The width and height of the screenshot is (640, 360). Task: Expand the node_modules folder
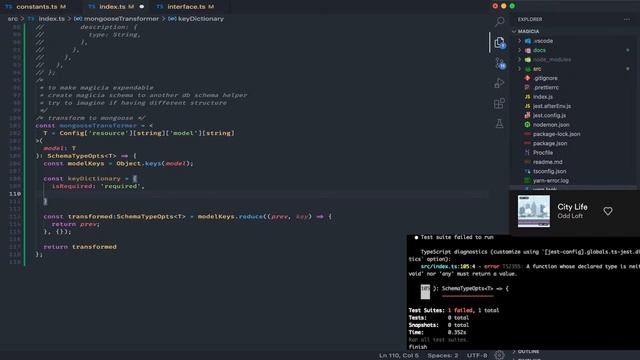552,60
